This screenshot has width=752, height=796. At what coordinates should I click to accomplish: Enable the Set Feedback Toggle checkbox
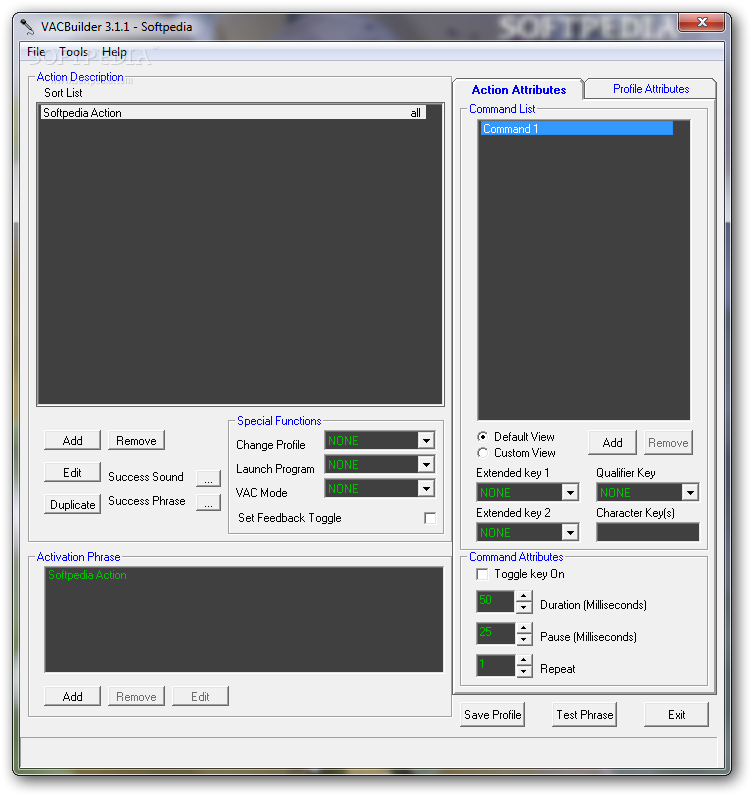[430, 518]
